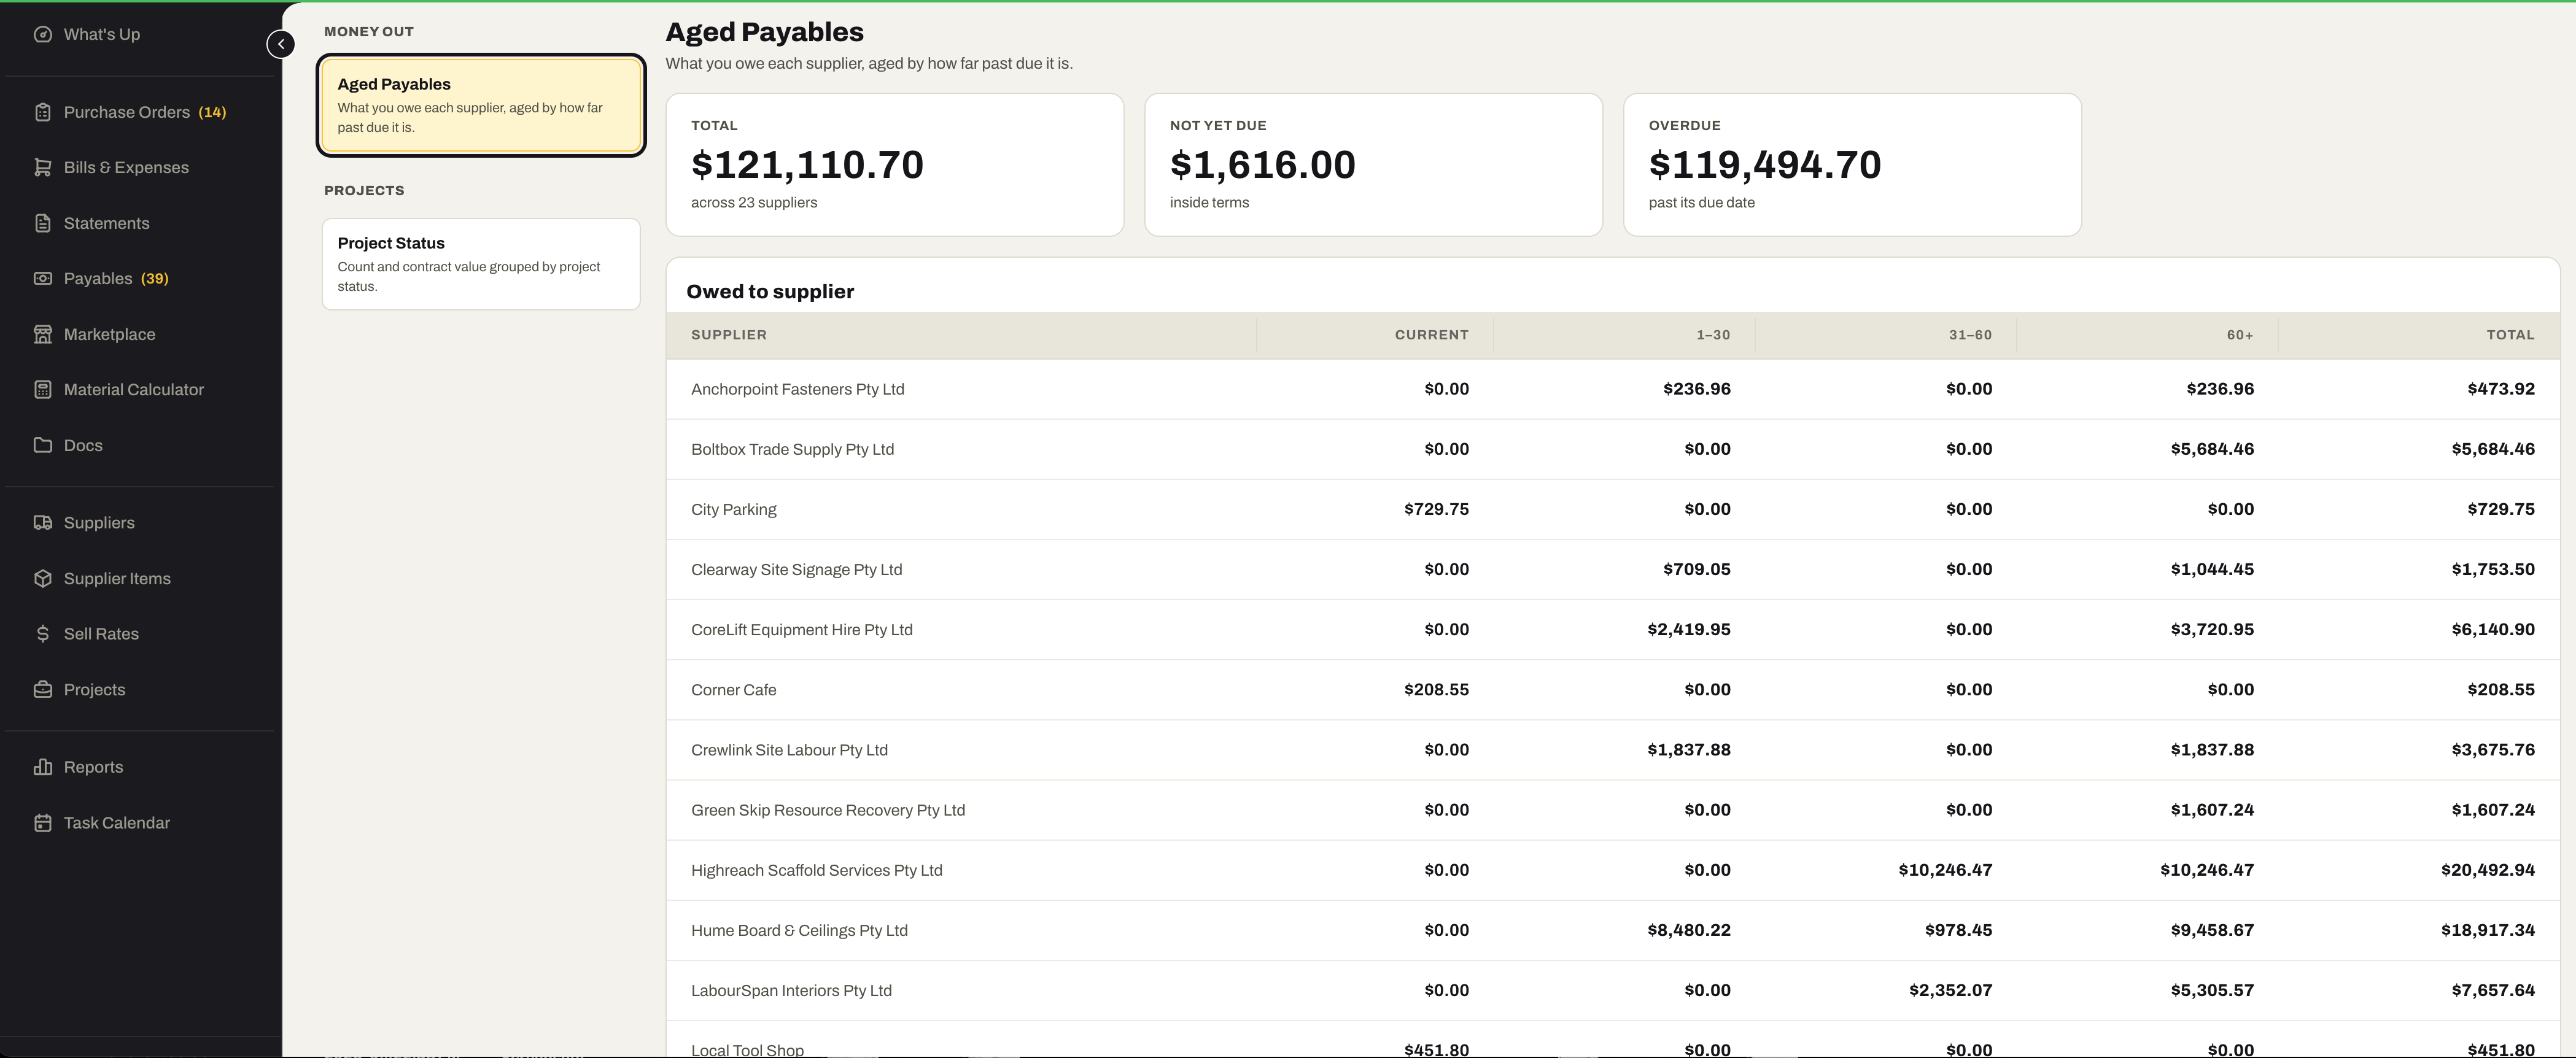Viewport: 2576px width, 1058px height.
Task: Click the NOT YET DUE summary card
Action: pyautogui.click(x=1373, y=165)
